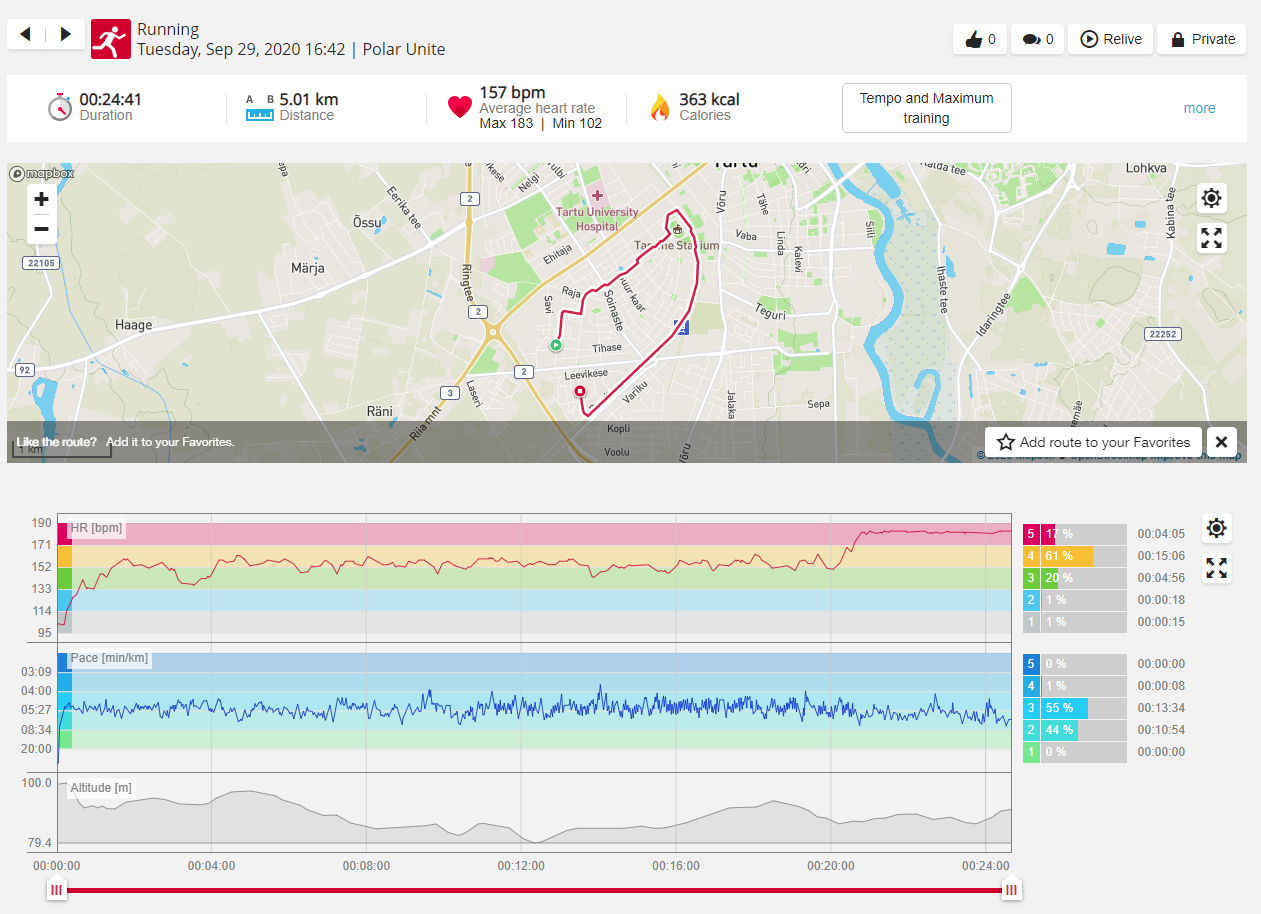Add route to your Favorites
1261x914 pixels.
(x=1093, y=442)
